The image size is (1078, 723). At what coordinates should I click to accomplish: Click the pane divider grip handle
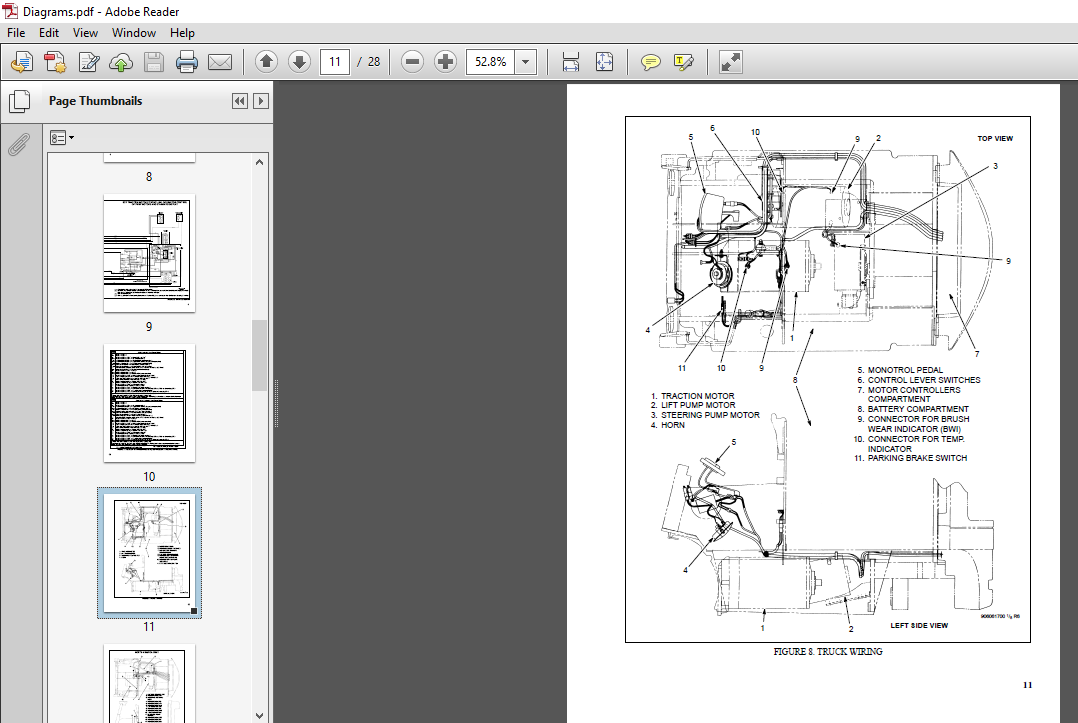[x=276, y=403]
